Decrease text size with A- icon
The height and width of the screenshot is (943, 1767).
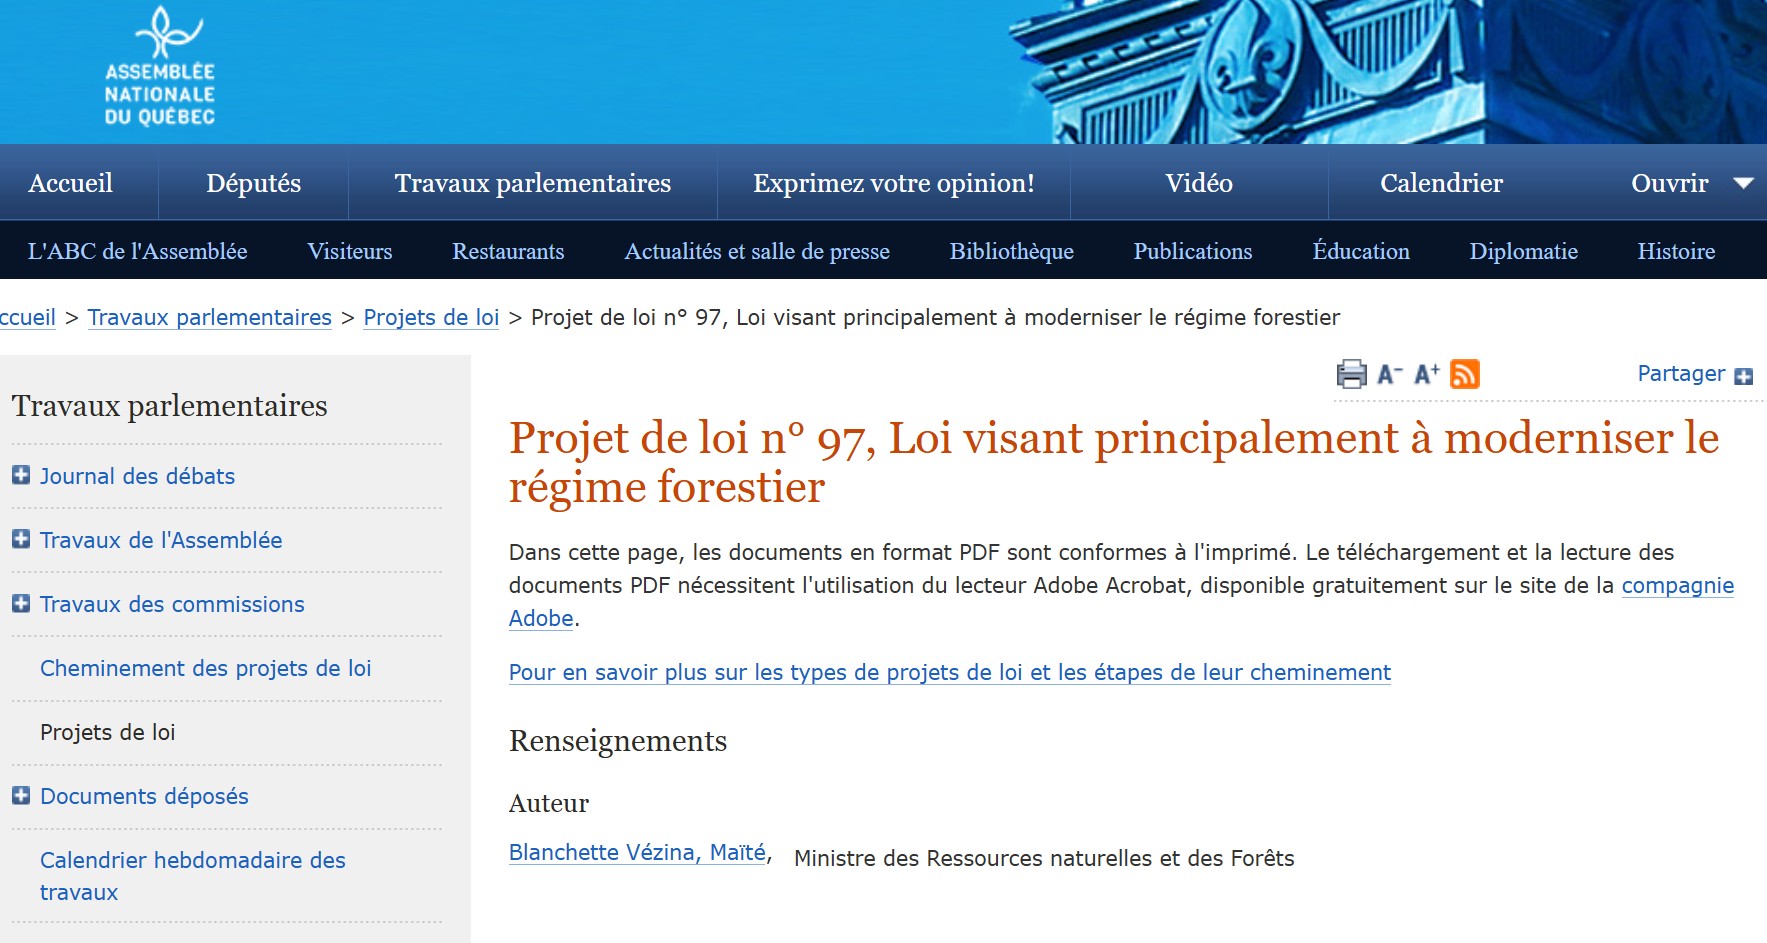(1390, 374)
